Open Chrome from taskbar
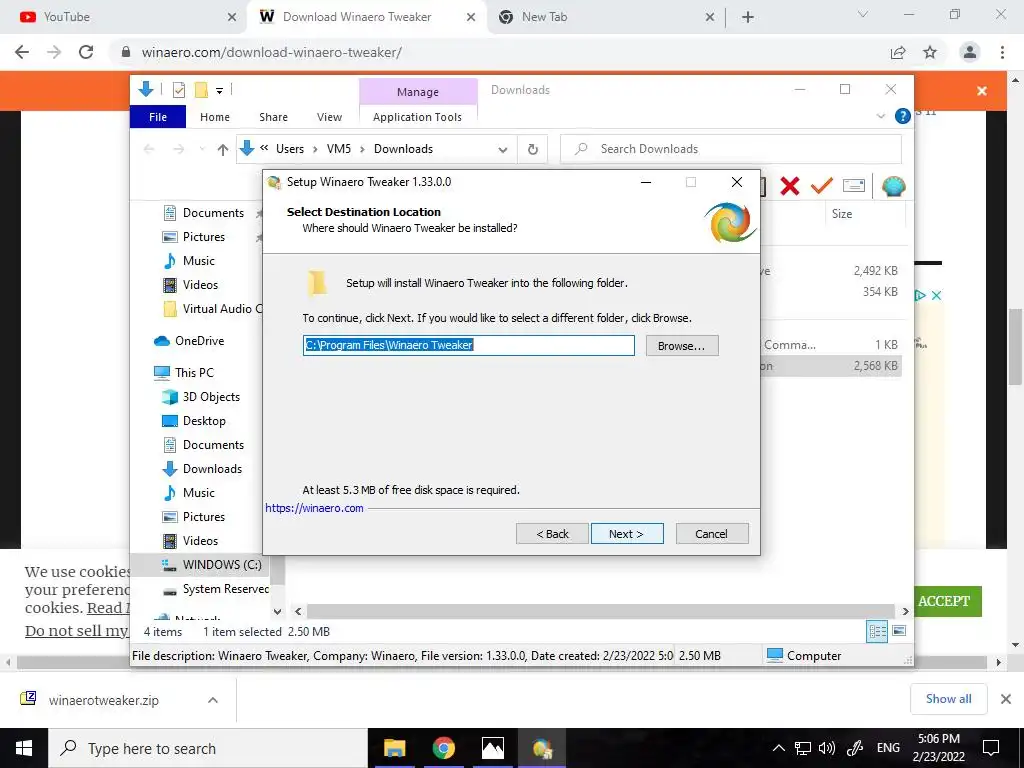Screen dimensions: 1024x768 pos(443,748)
